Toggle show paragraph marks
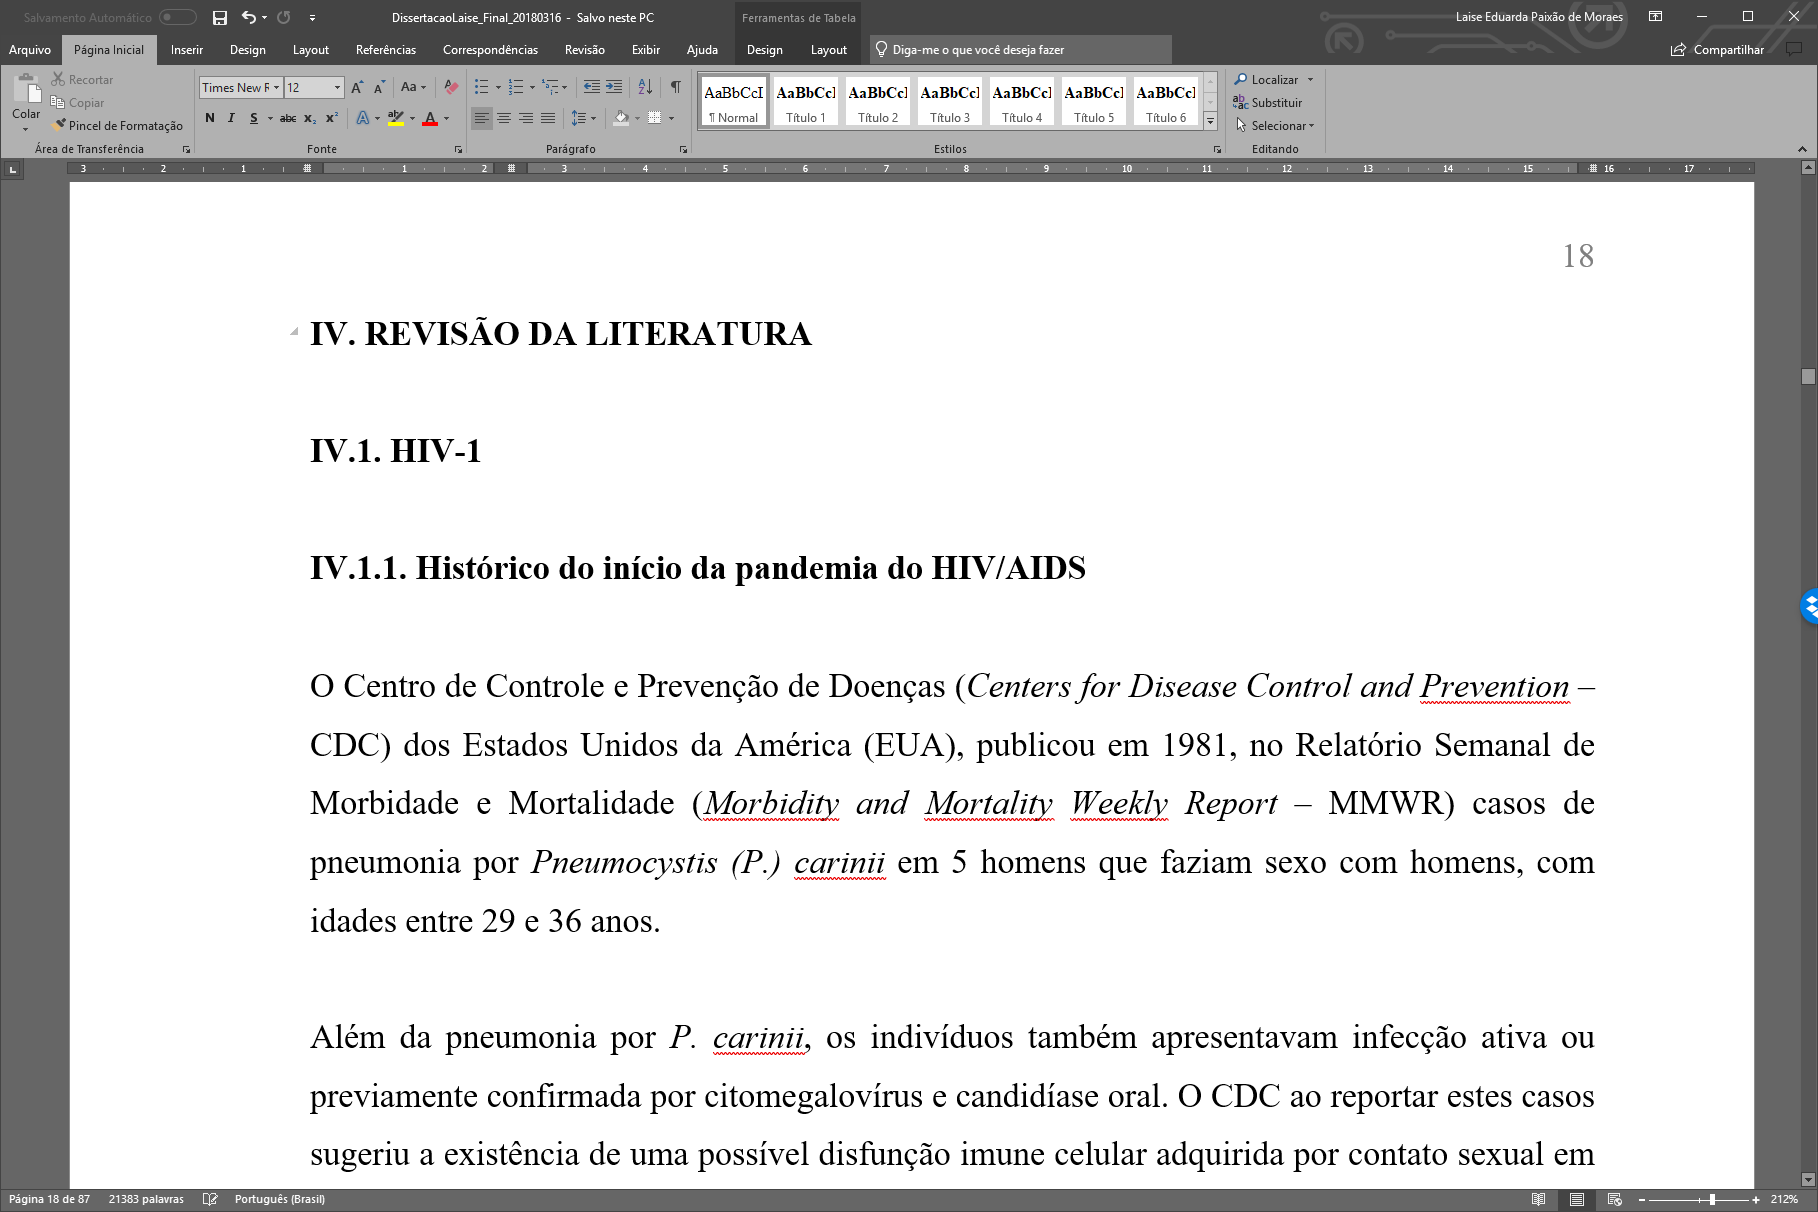1818x1212 pixels. (676, 87)
